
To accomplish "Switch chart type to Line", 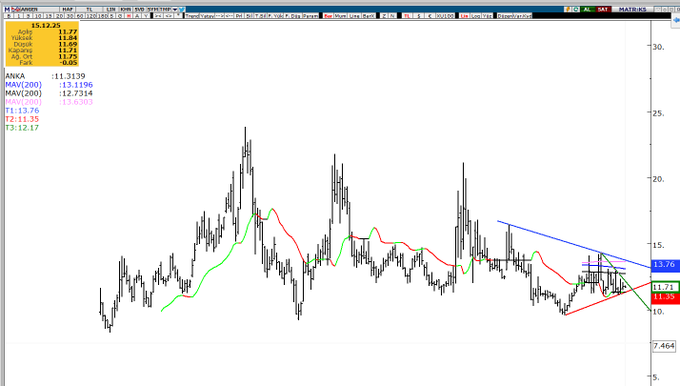I will click(354, 16).
